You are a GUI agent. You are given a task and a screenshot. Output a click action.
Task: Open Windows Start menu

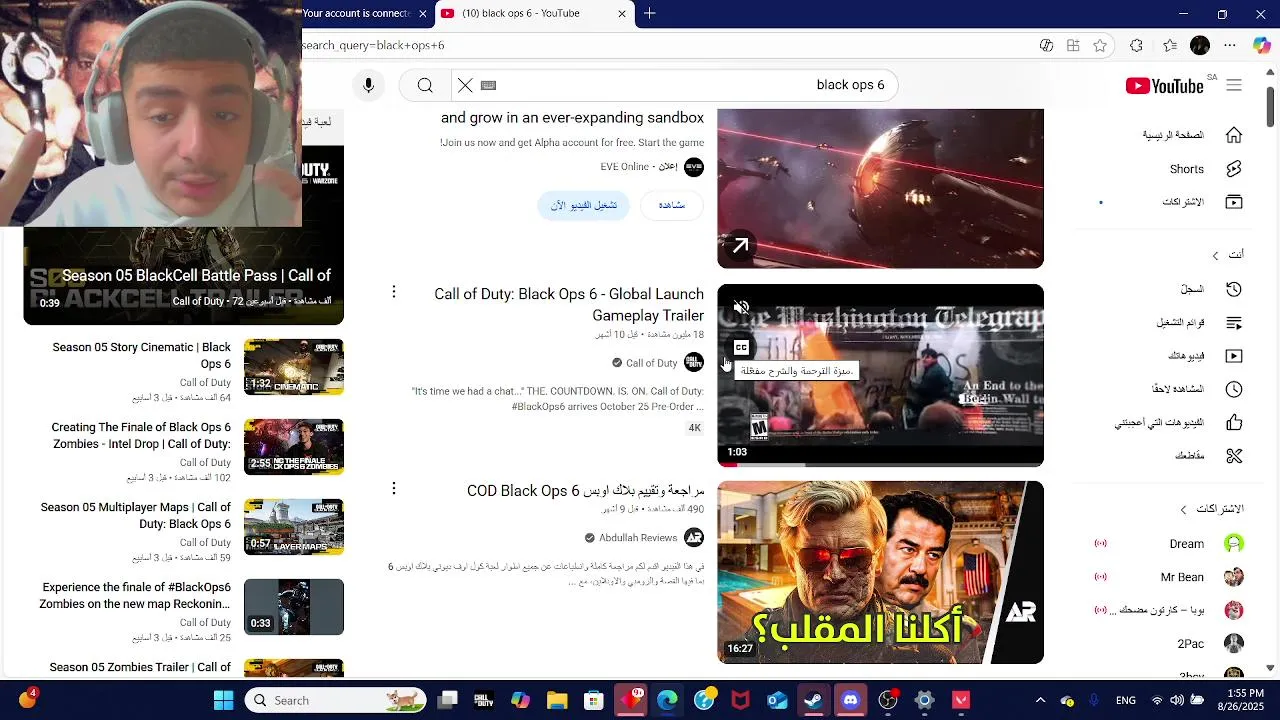(x=223, y=700)
